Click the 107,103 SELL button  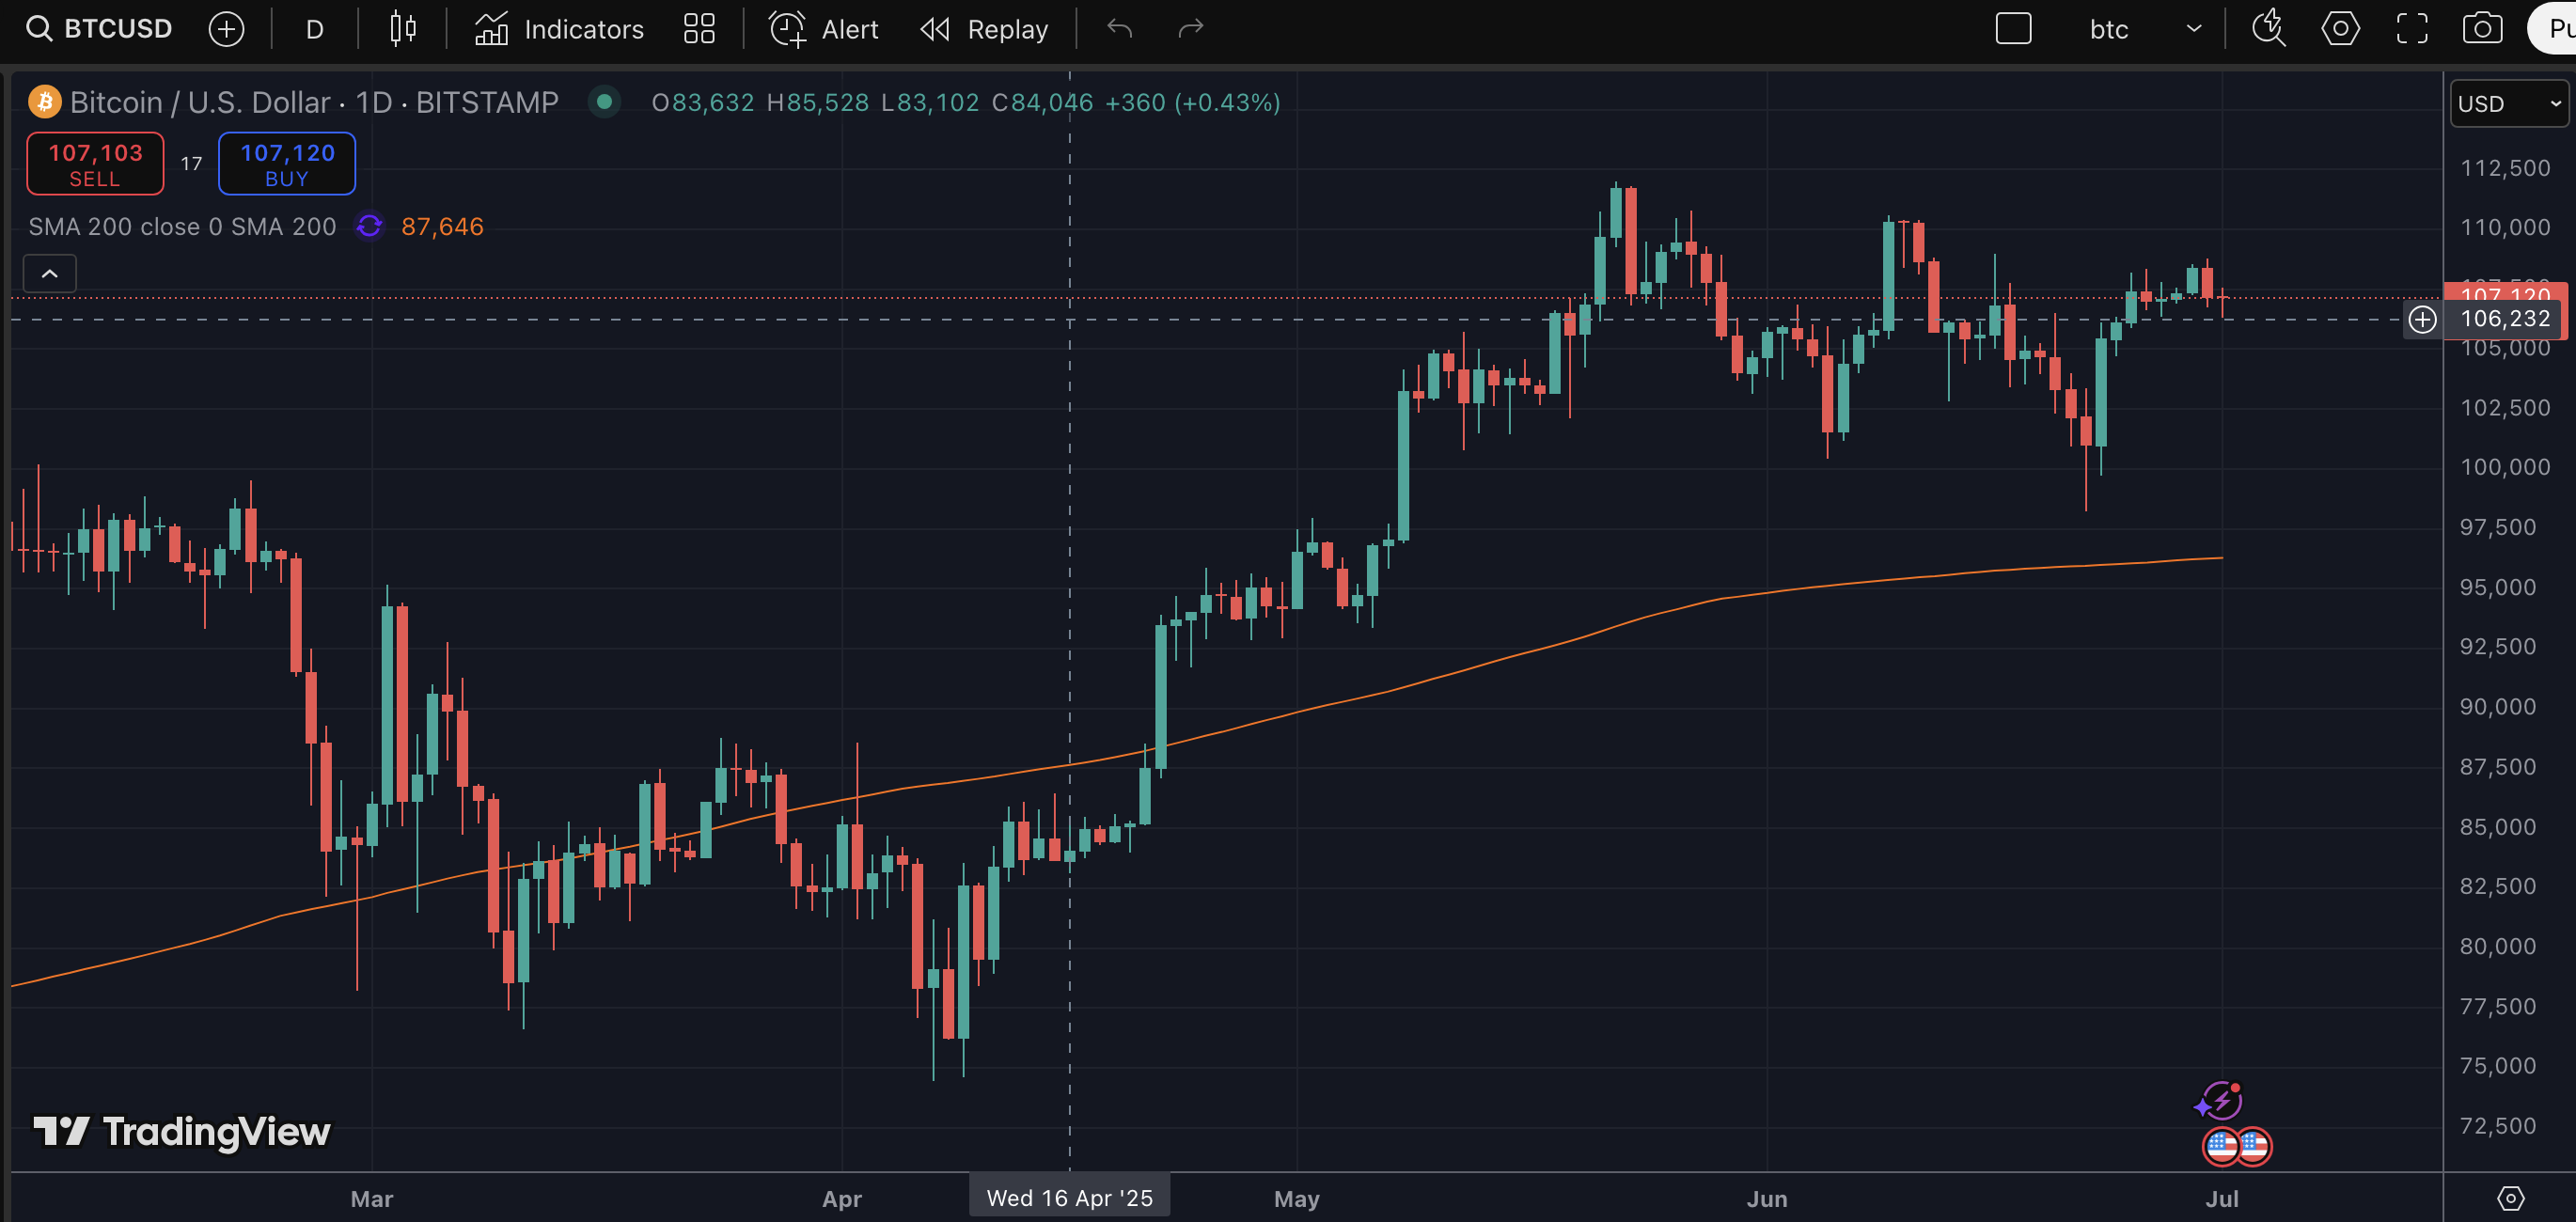pyautogui.click(x=95, y=164)
